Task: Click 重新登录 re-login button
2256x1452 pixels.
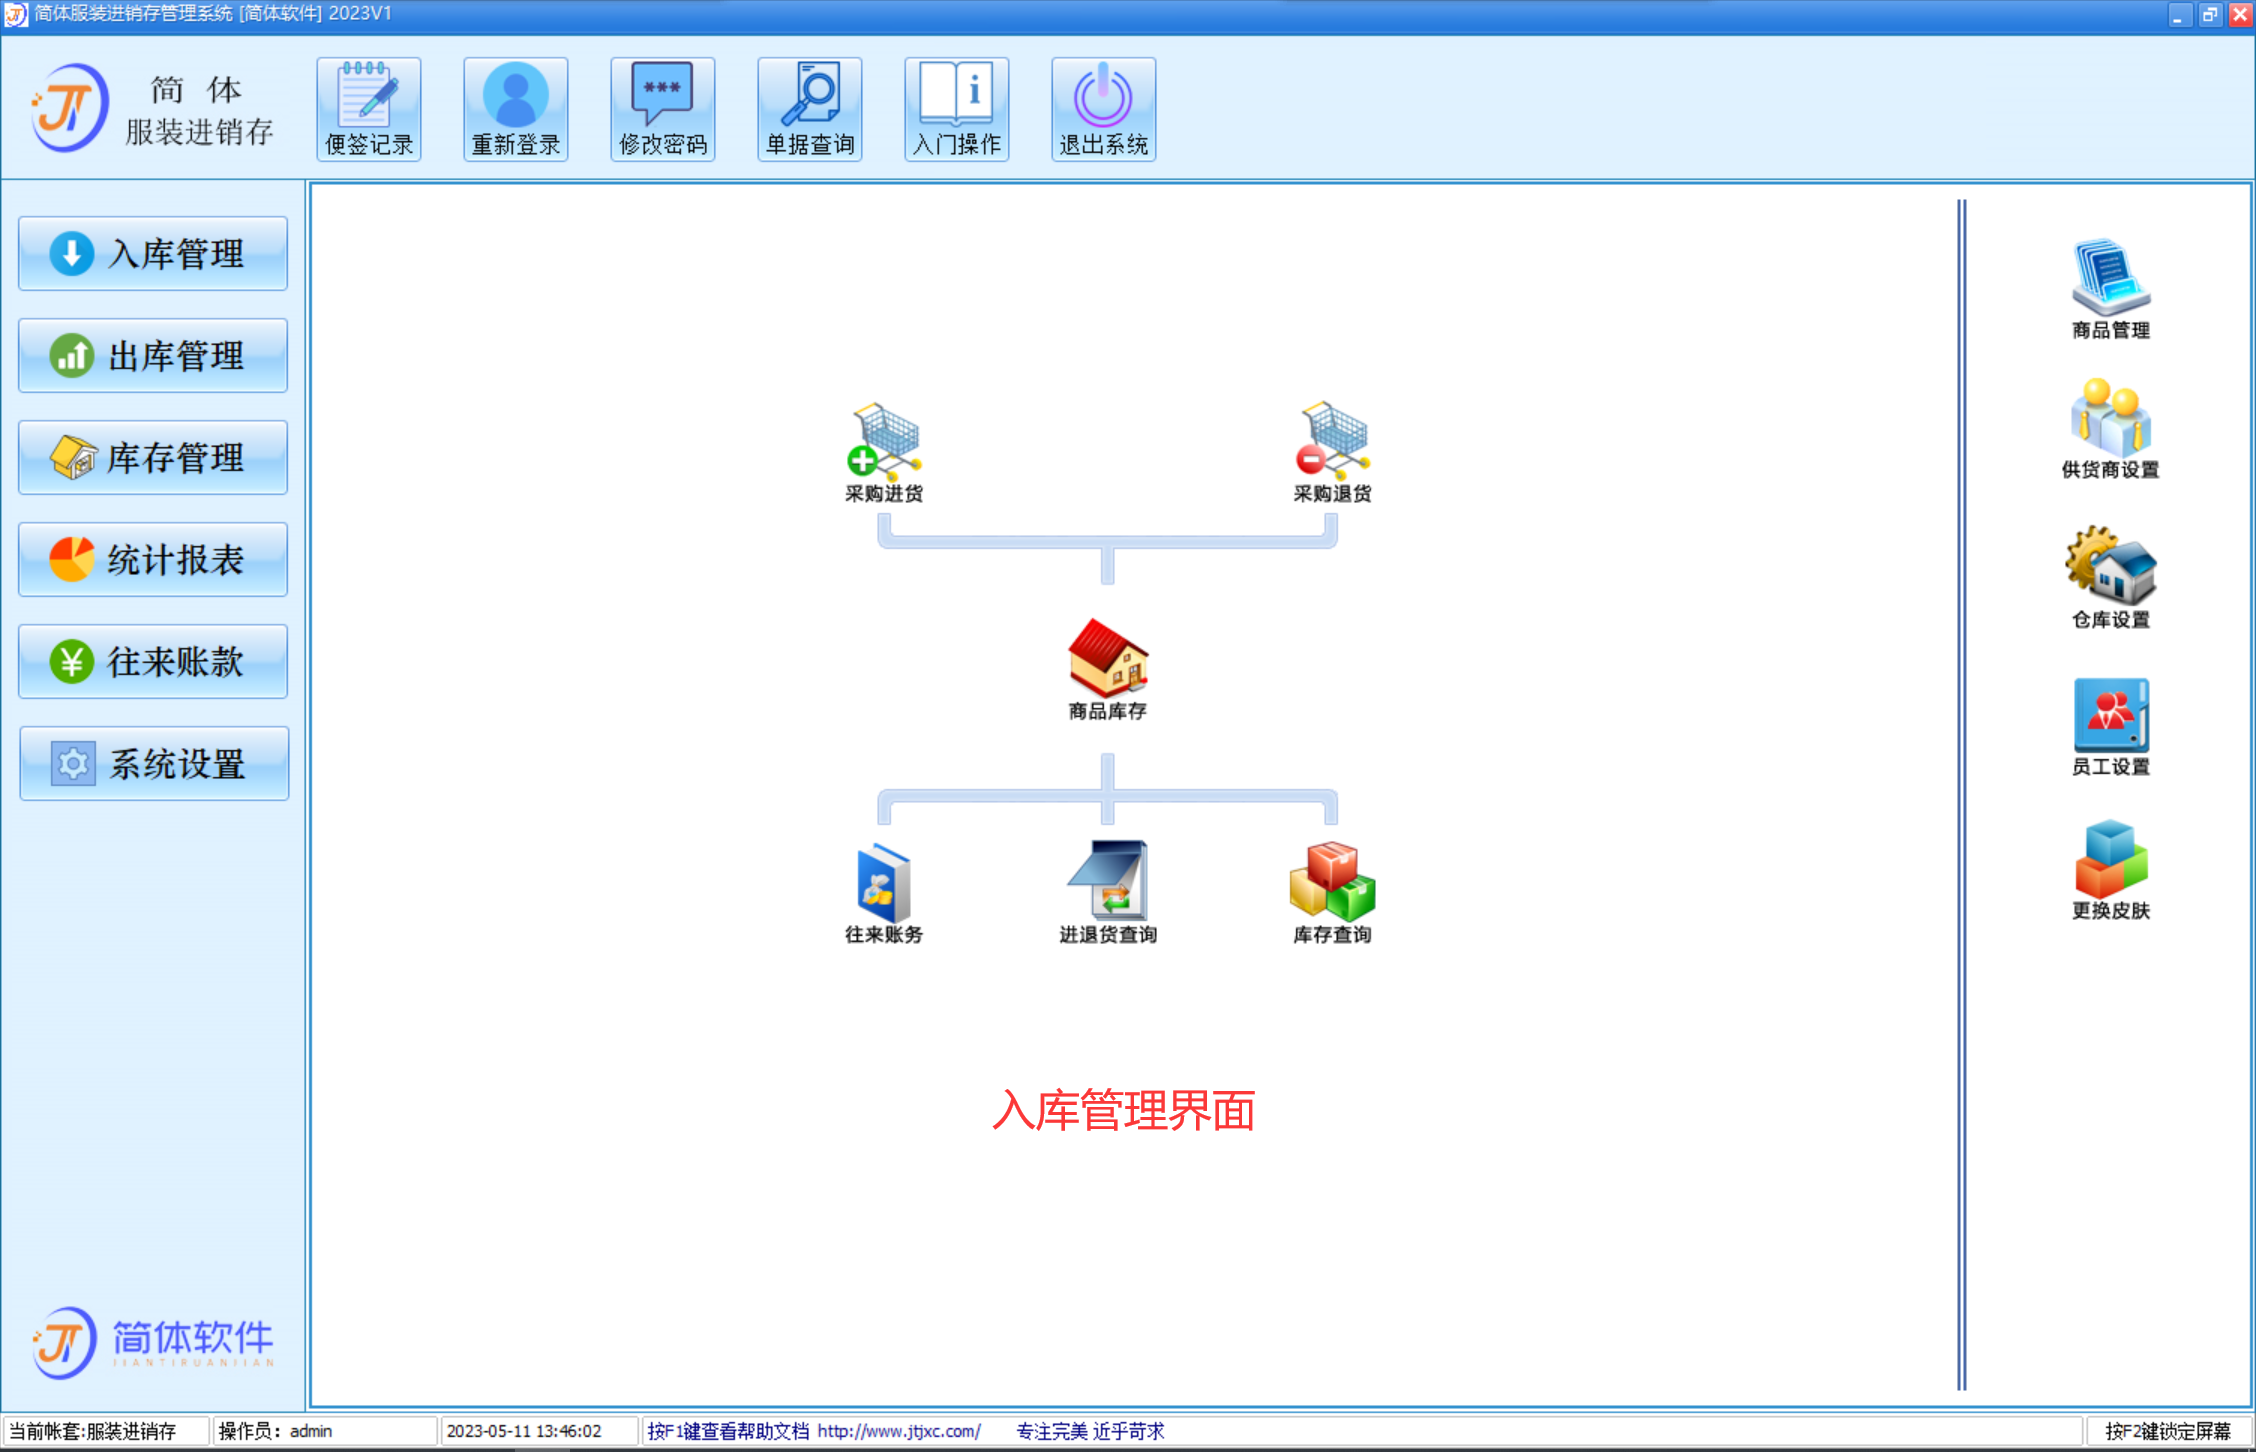Action: [x=511, y=105]
